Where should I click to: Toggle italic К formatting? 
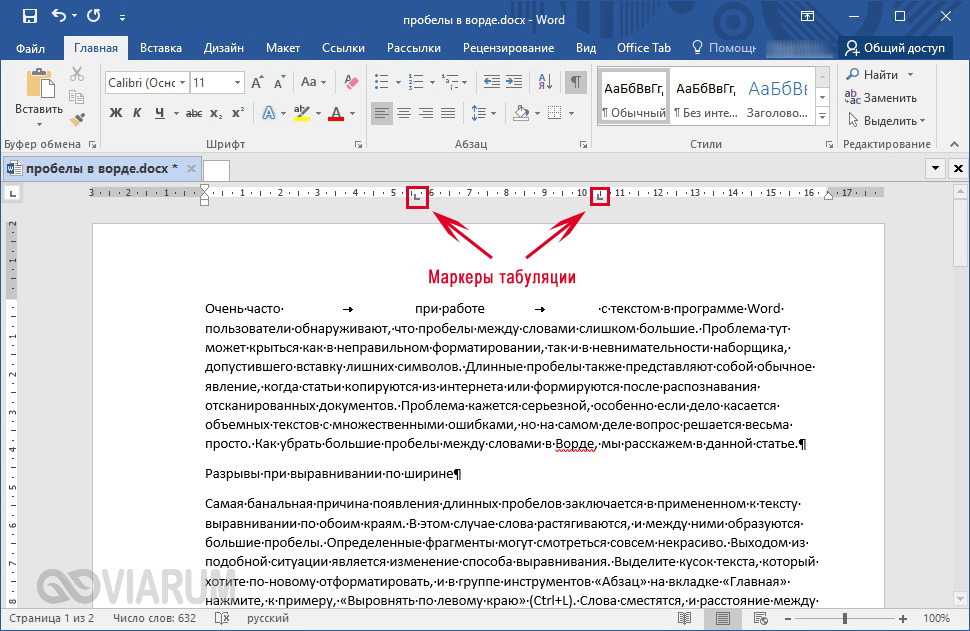tap(137, 113)
